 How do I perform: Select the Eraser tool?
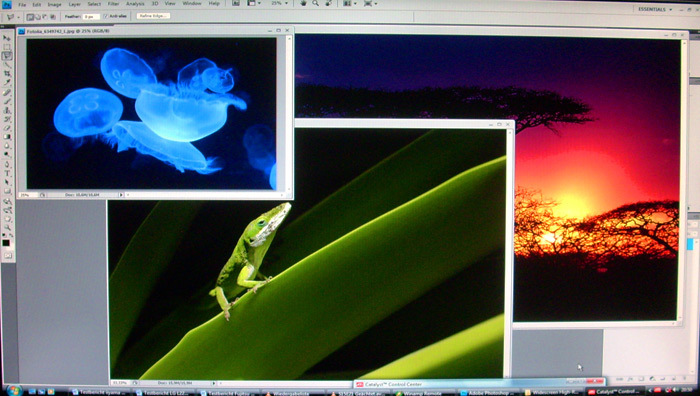(x=7, y=128)
